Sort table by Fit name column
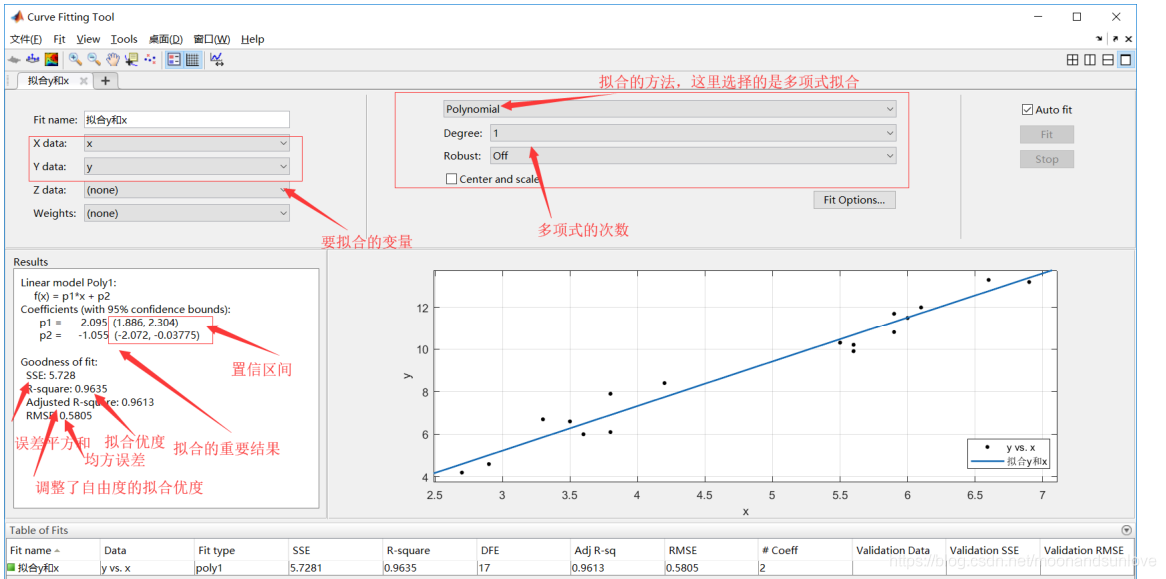 (x=53, y=550)
